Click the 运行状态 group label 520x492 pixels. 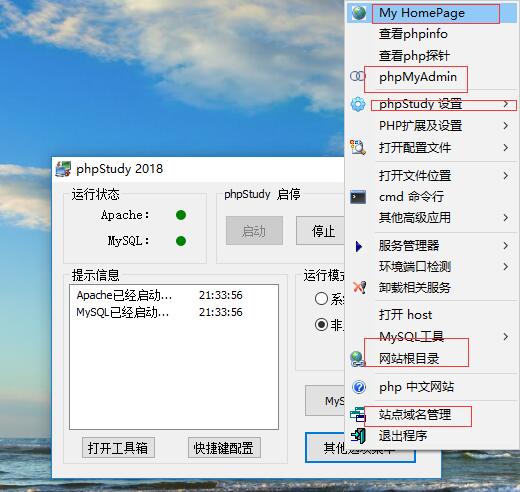pyautogui.click(x=96, y=194)
